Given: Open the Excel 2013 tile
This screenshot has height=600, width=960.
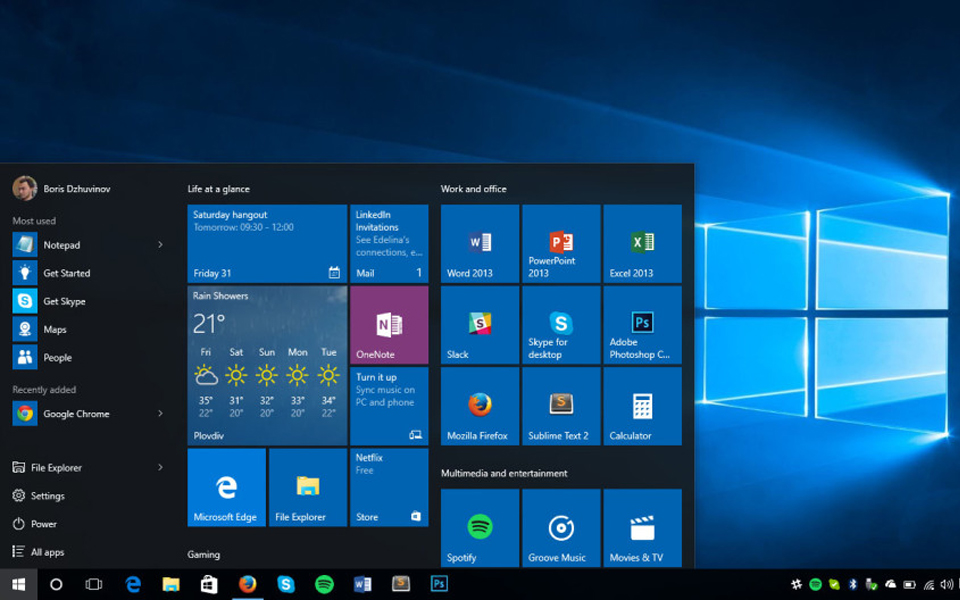Looking at the screenshot, I should (x=642, y=244).
